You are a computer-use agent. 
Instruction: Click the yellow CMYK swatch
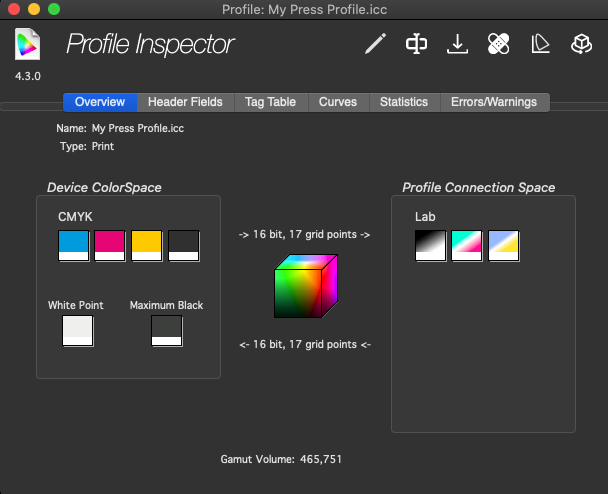[147, 245]
